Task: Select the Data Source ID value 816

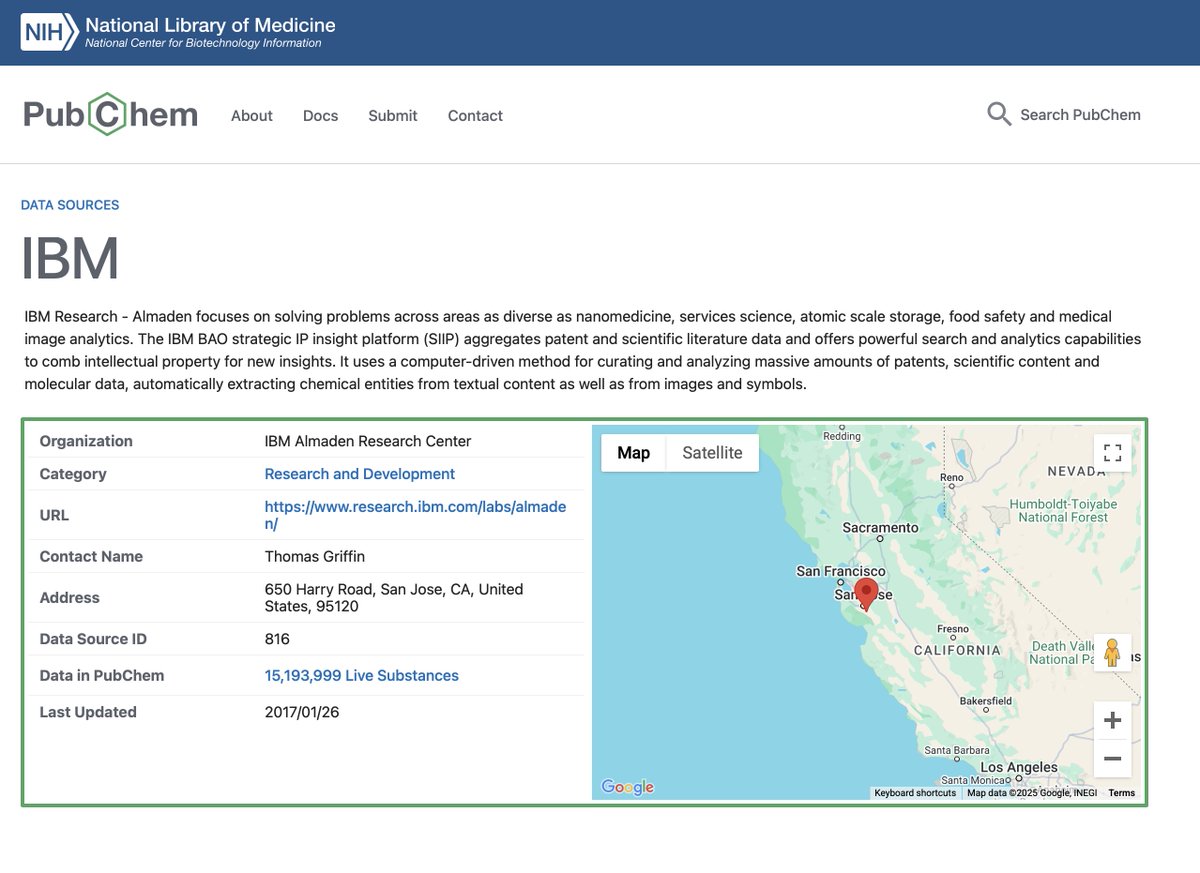Action: tap(277, 639)
